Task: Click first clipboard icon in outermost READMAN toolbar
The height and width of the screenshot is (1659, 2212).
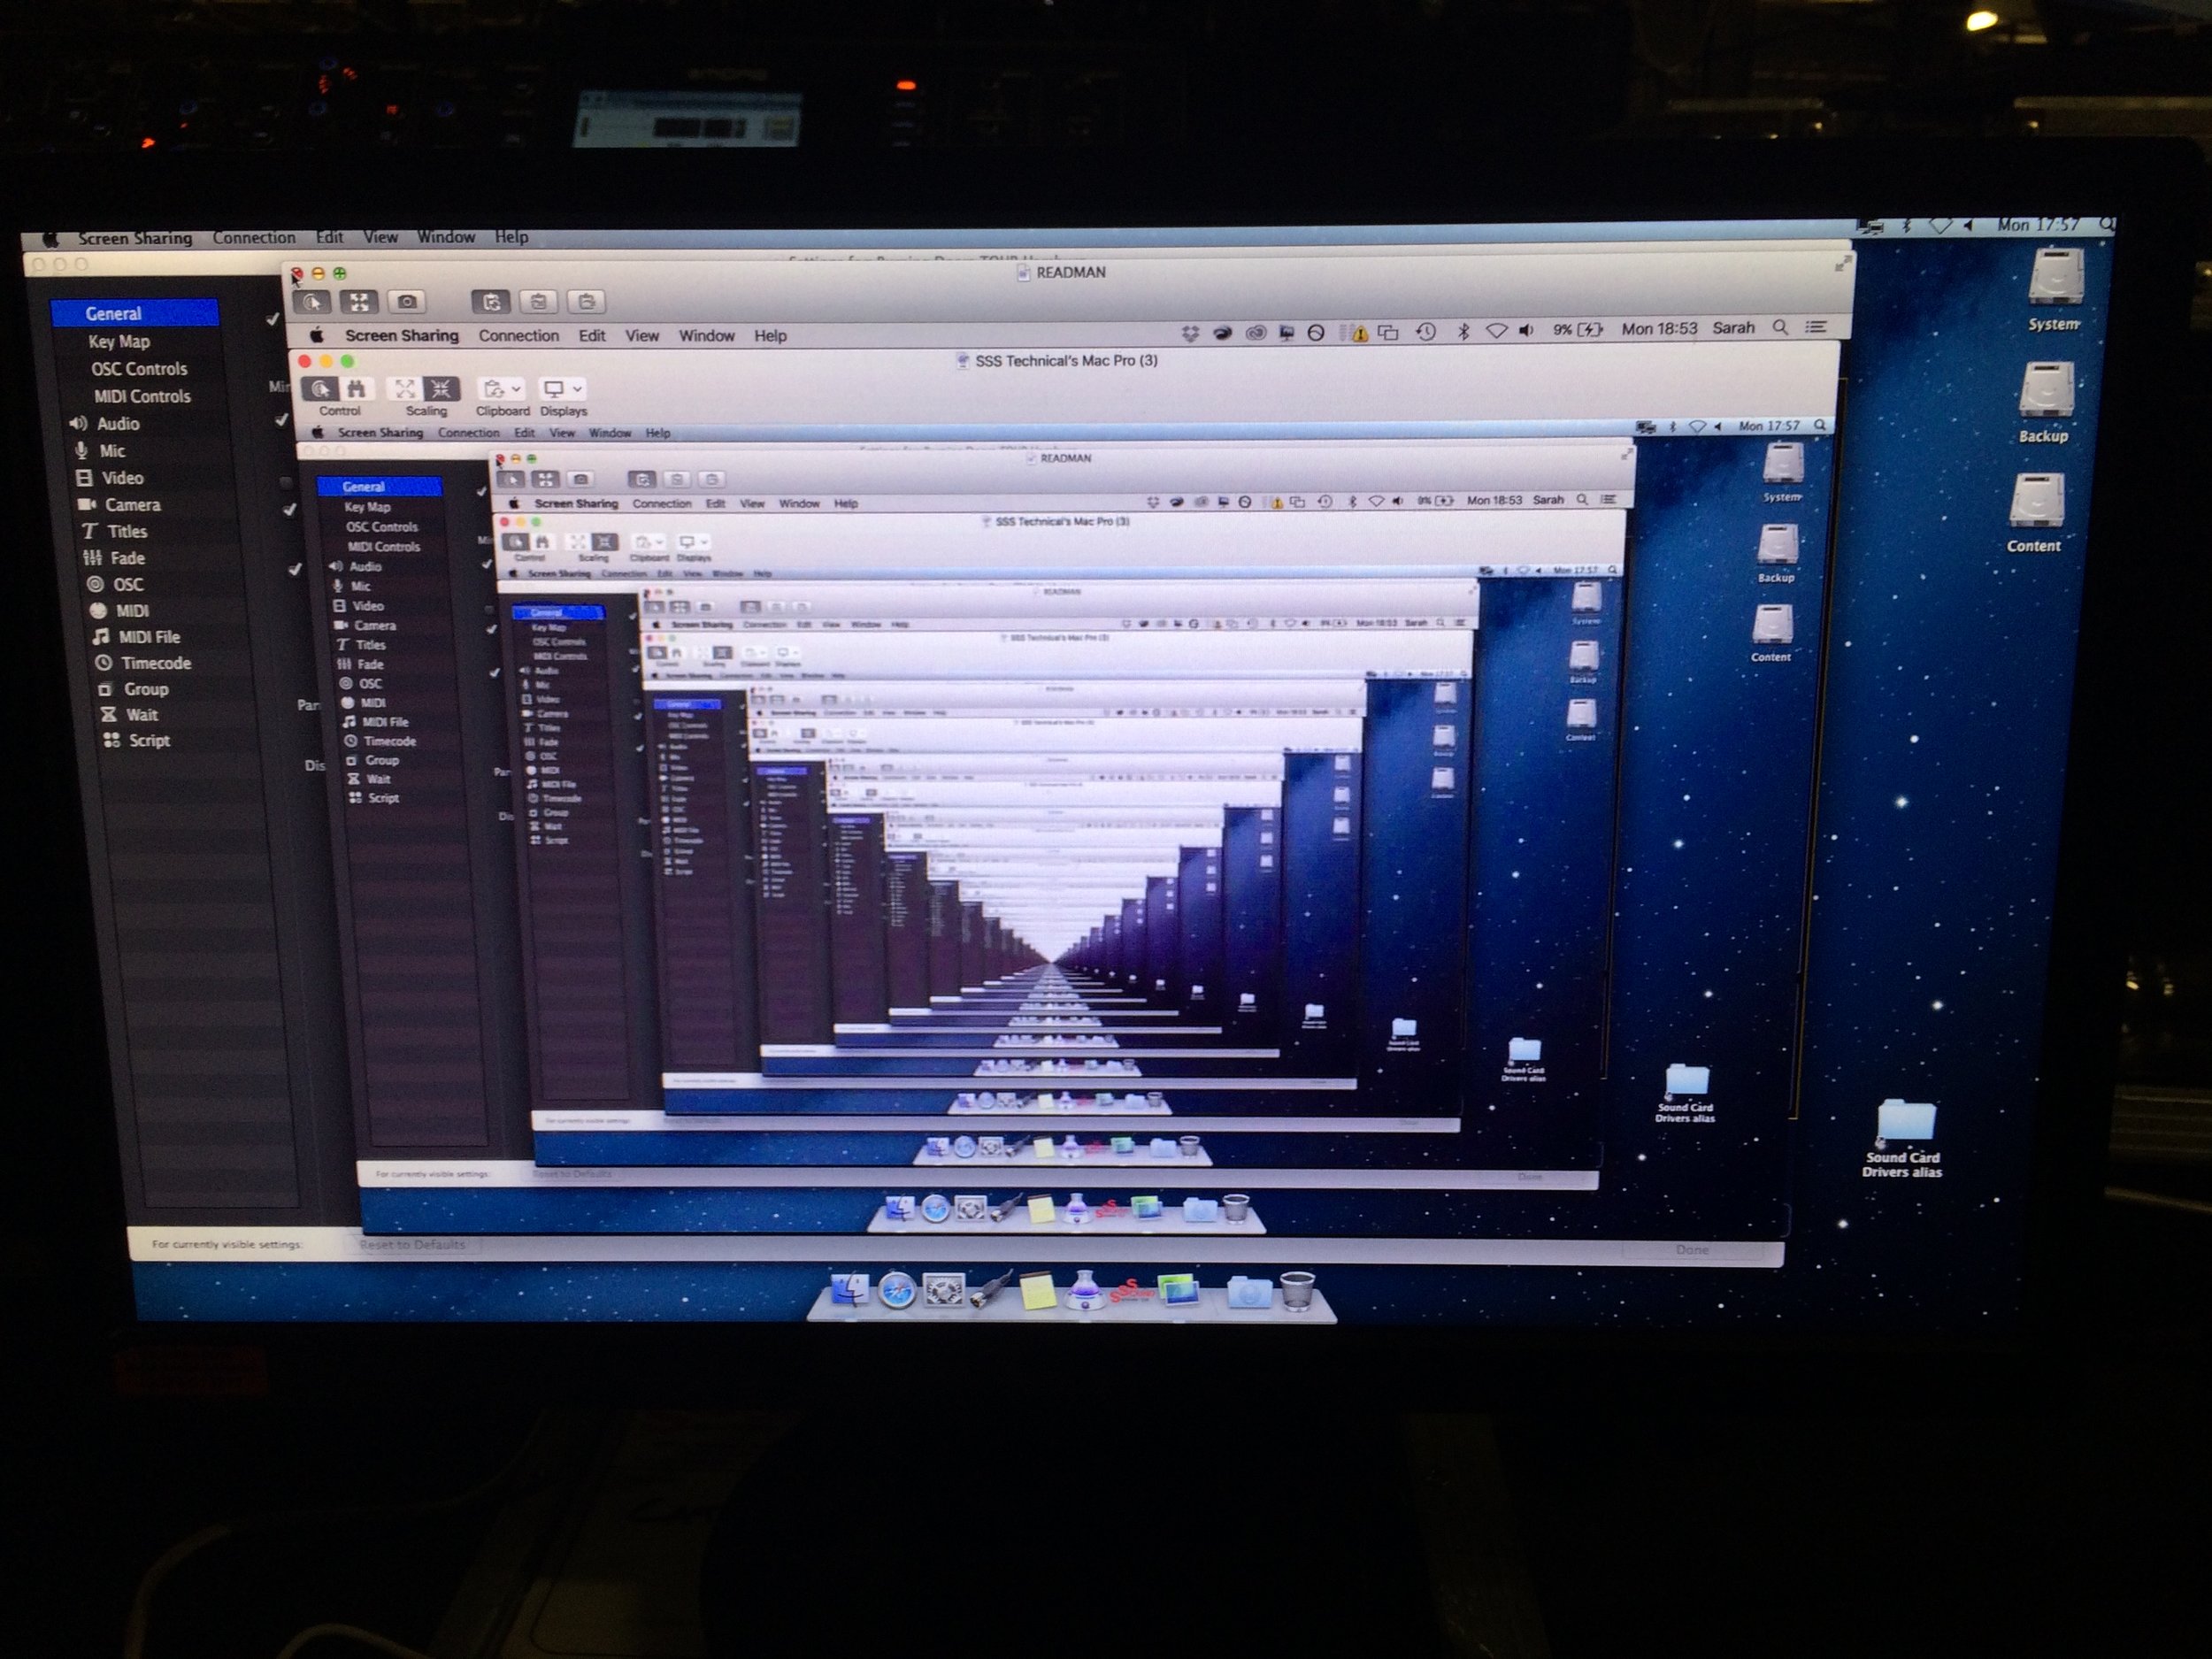Action: [x=491, y=302]
